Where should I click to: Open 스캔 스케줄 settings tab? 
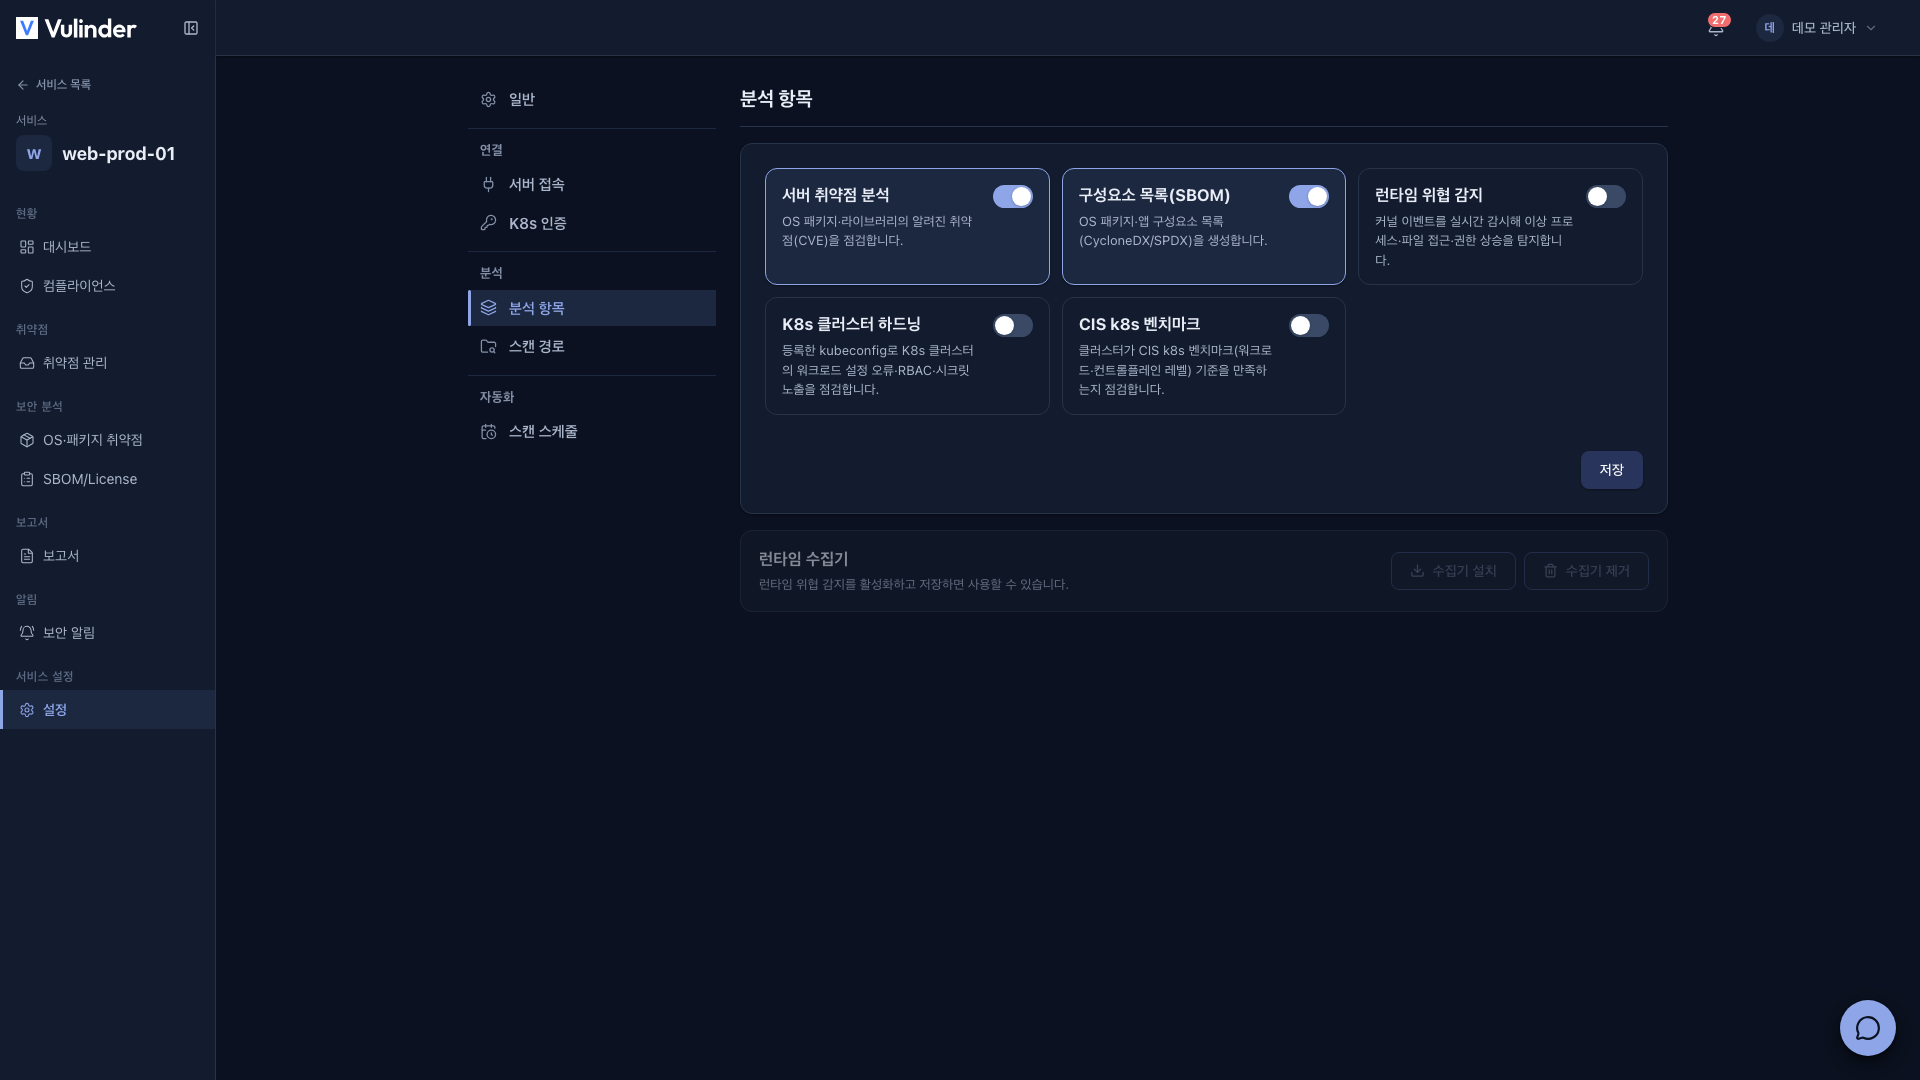pyautogui.click(x=592, y=432)
